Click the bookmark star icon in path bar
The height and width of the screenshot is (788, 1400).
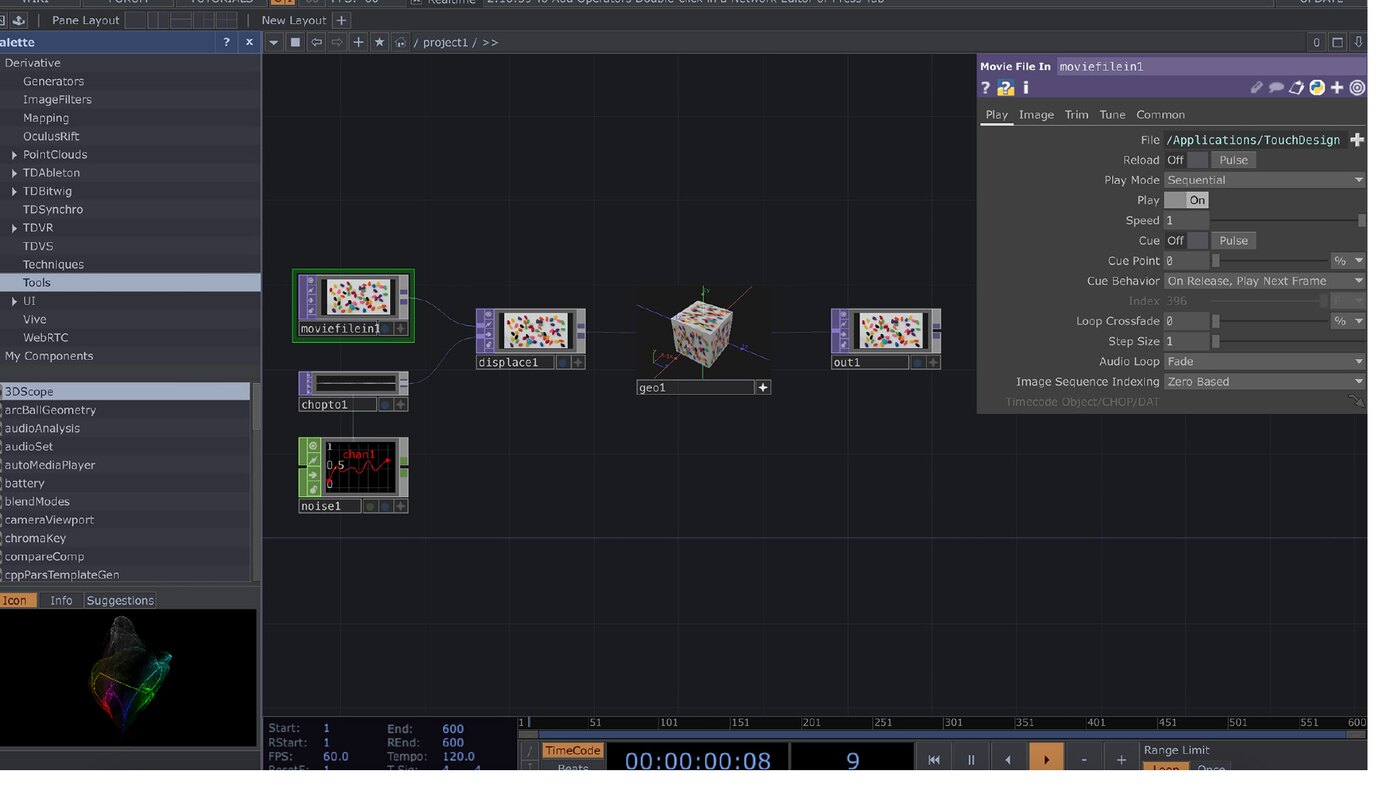[x=379, y=42]
